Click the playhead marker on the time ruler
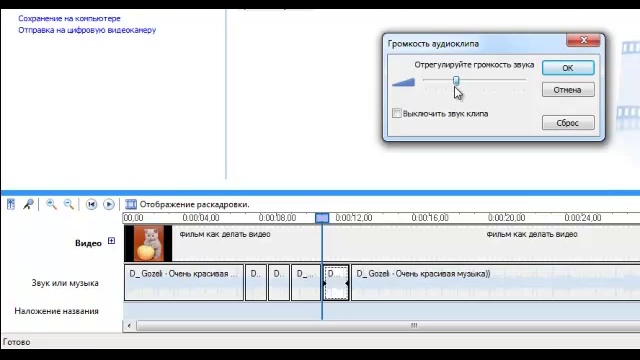 pos(322,218)
